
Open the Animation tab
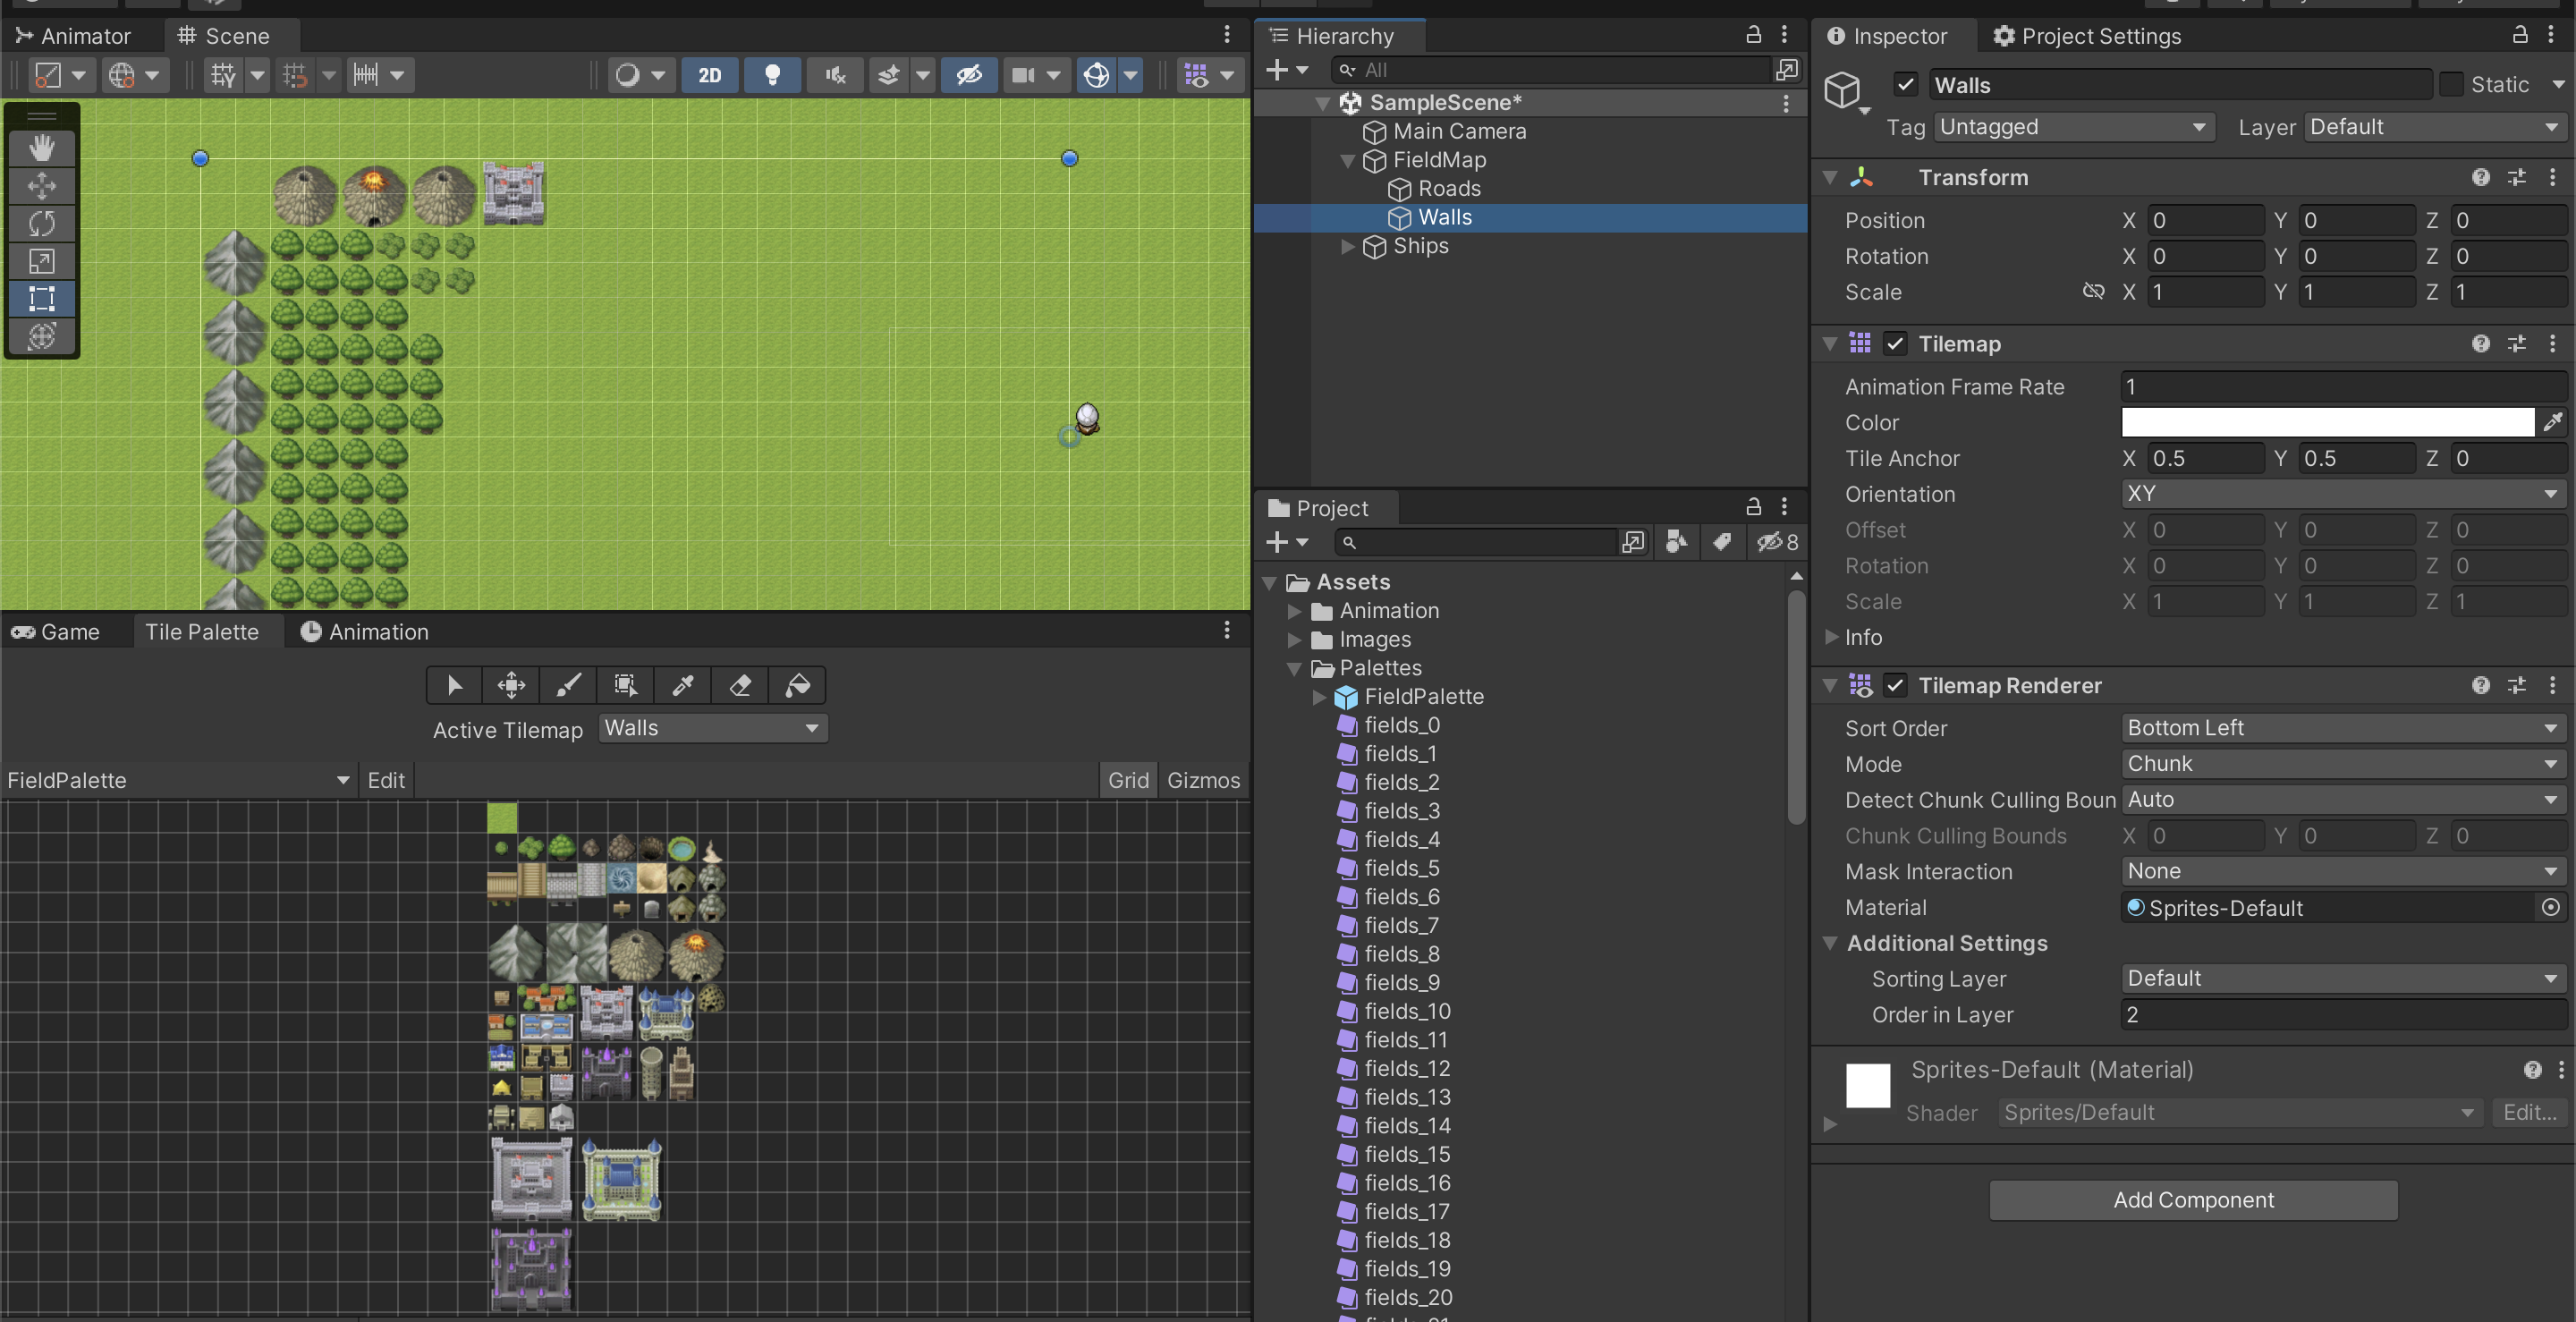coord(365,632)
